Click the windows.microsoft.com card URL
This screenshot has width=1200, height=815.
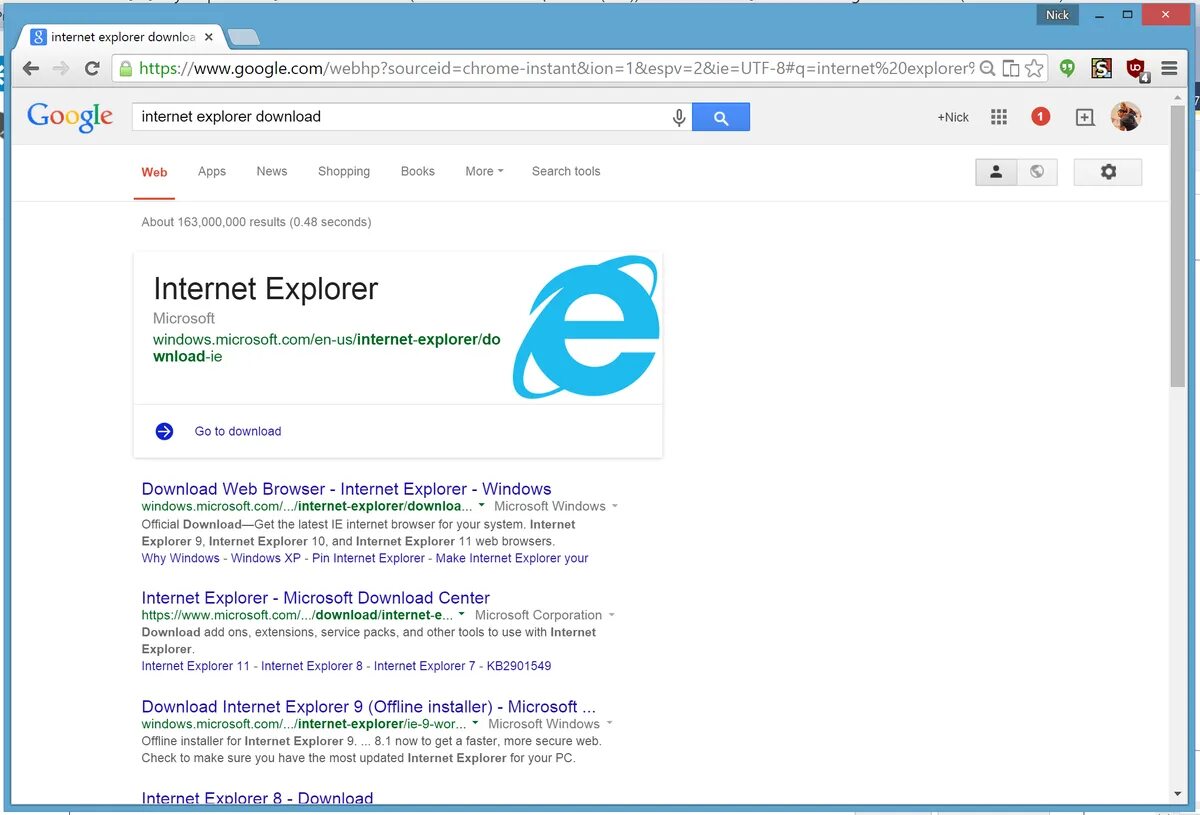[x=326, y=348]
